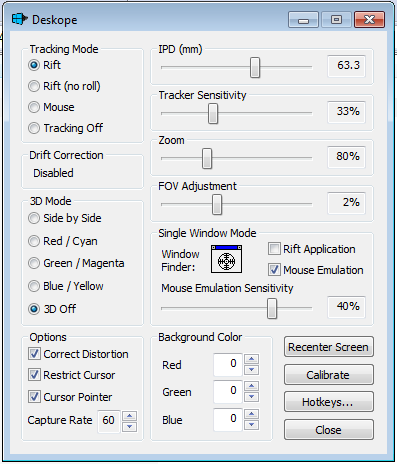Click the Close button at bottom right
The image size is (397, 464).
click(x=329, y=430)
